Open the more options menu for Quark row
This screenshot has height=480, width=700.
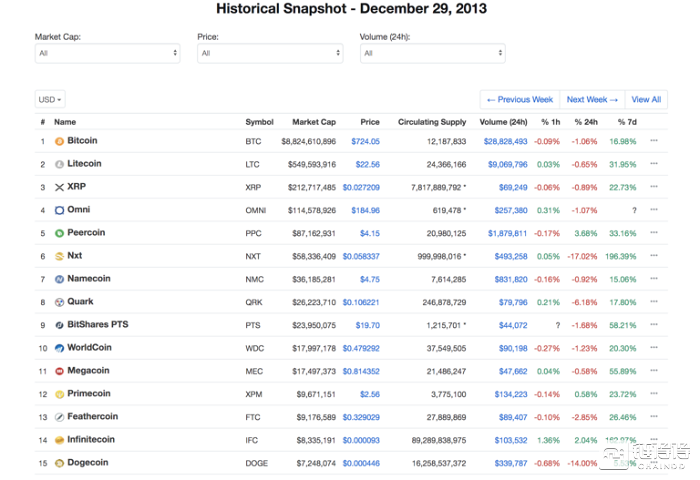(654, 301)
